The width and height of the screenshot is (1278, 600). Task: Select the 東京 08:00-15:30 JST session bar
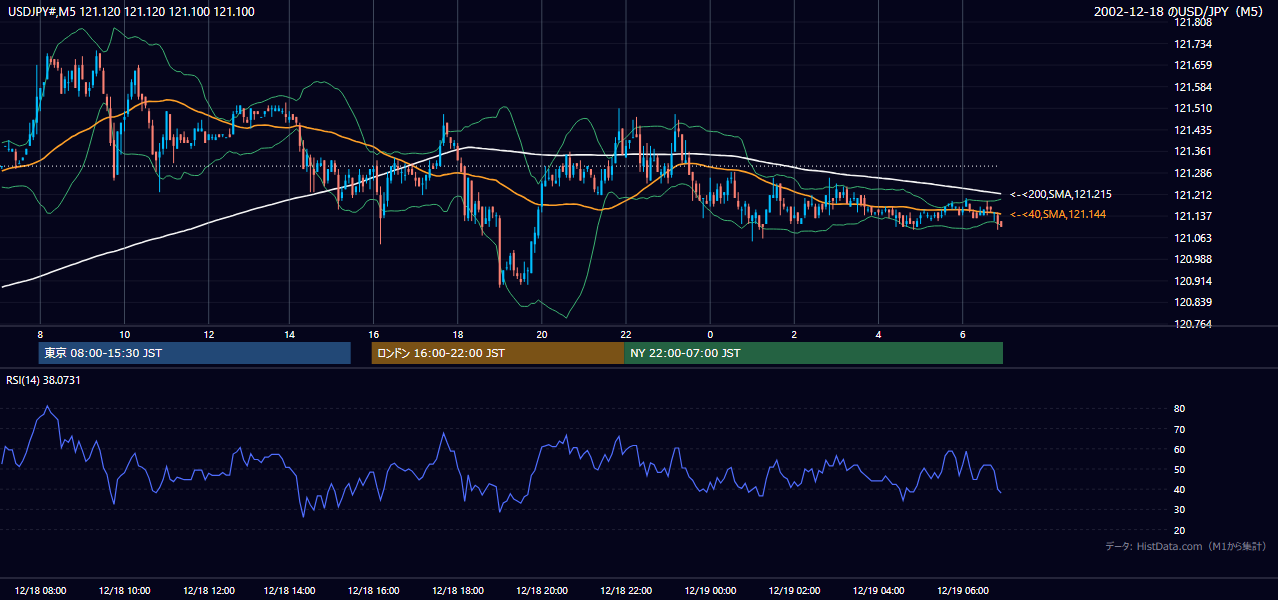(x=195, y=353)
